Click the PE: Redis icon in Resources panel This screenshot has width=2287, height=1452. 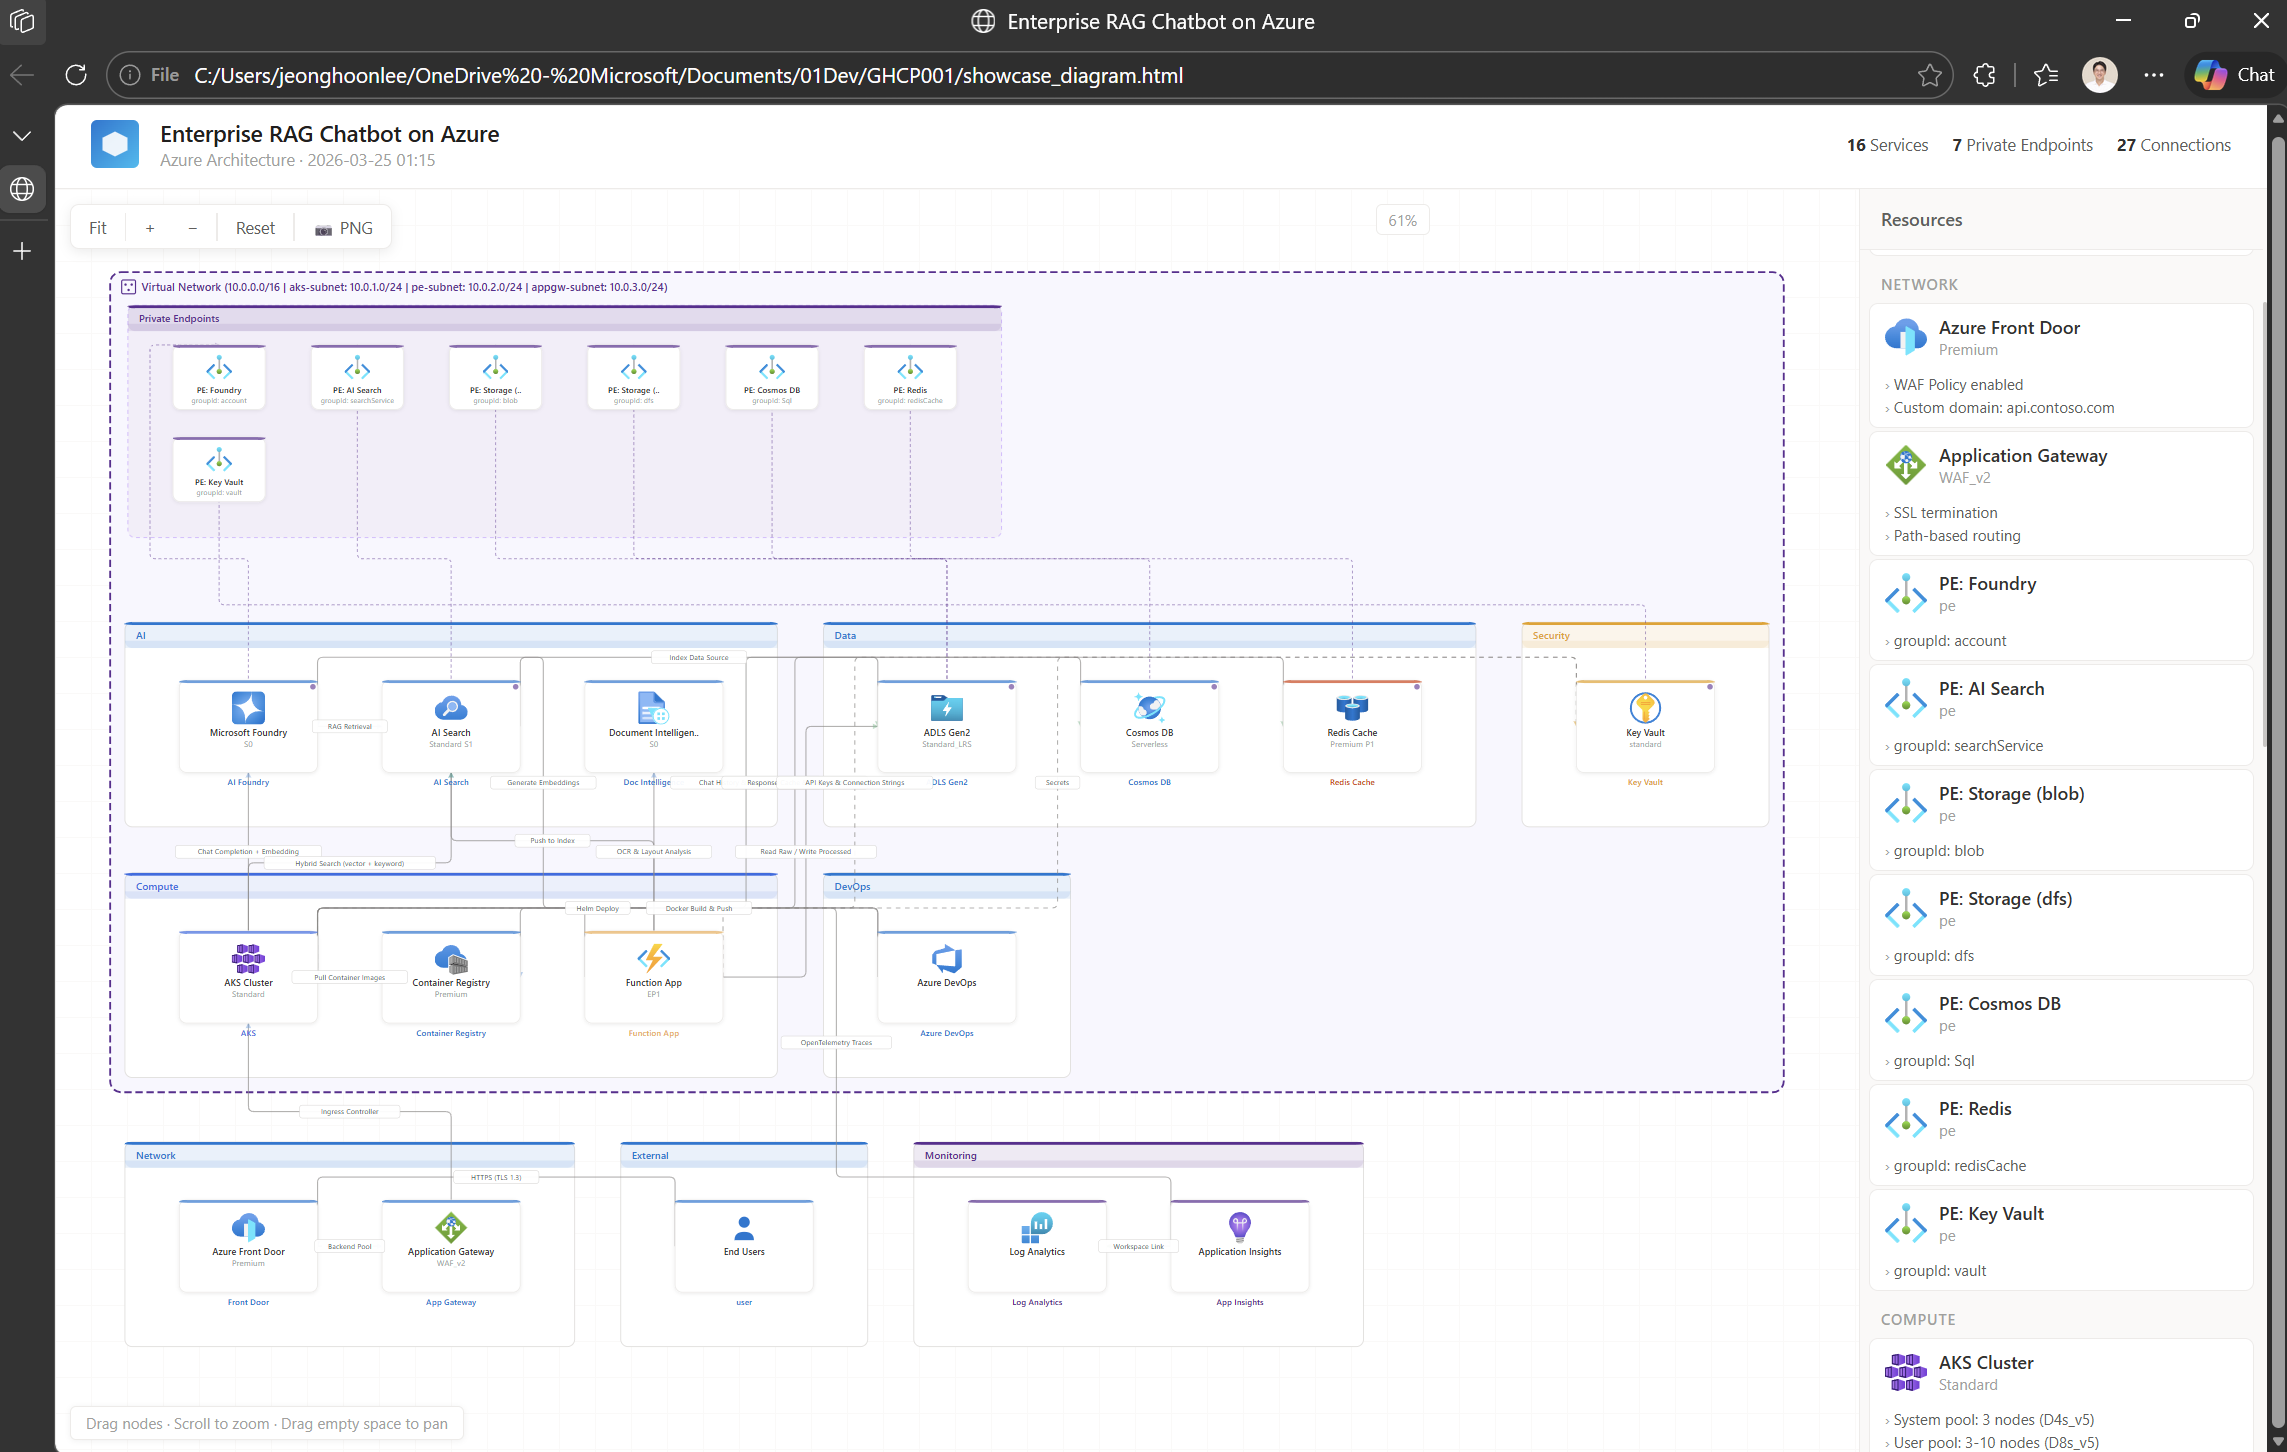(x=1906, y=1118)
